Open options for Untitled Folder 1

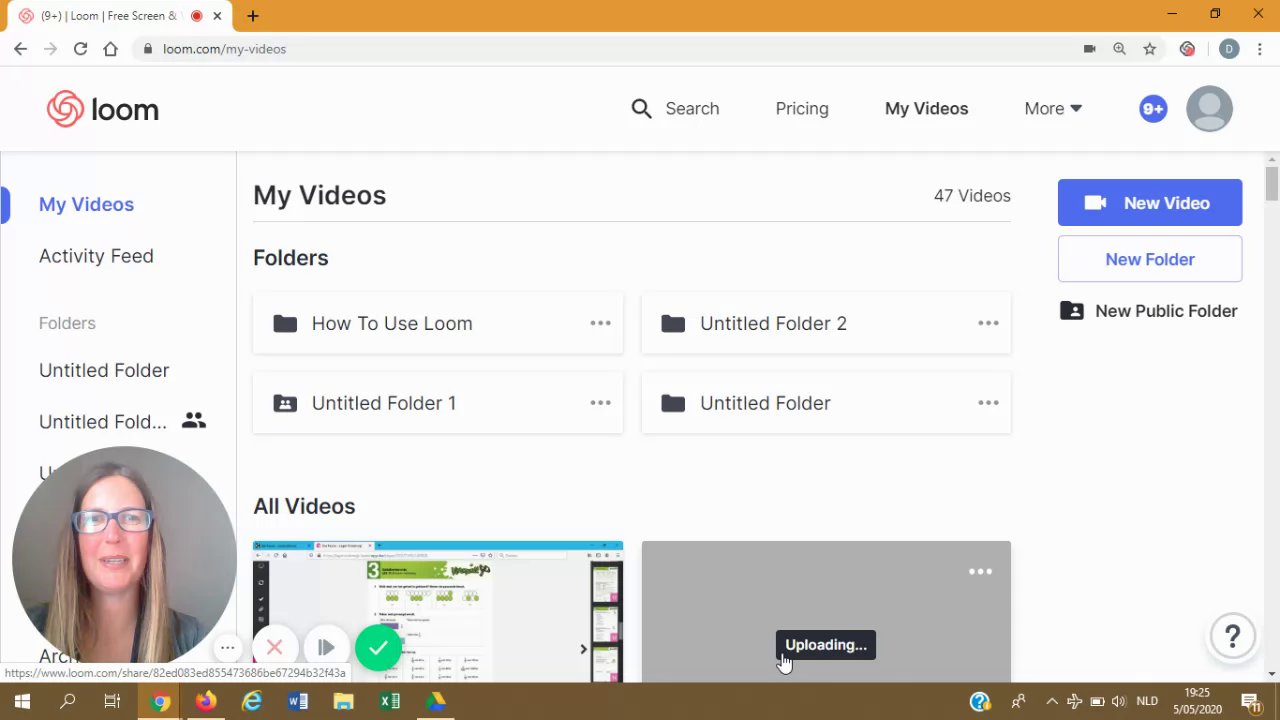coord(600,403)
